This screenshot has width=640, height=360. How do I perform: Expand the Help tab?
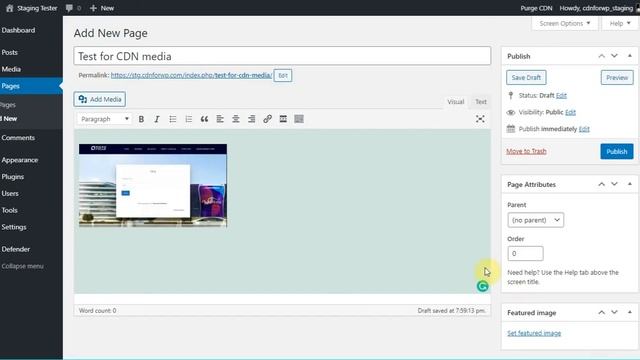[x=620, y=23]
